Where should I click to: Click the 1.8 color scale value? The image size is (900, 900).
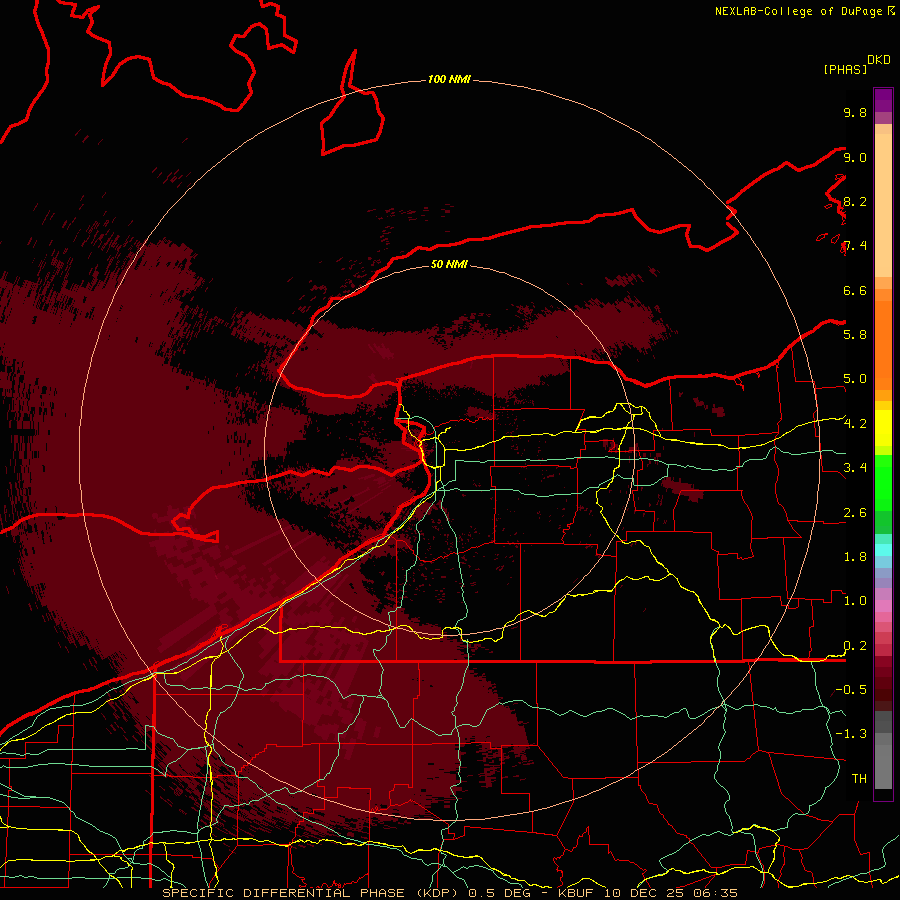(x=855, y=557)
